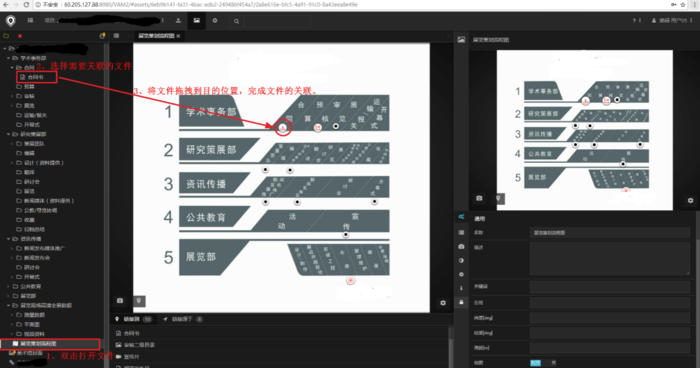Click the 关键词 input field
This screenshot has width=700, height=368.
(x=610, y=287)
